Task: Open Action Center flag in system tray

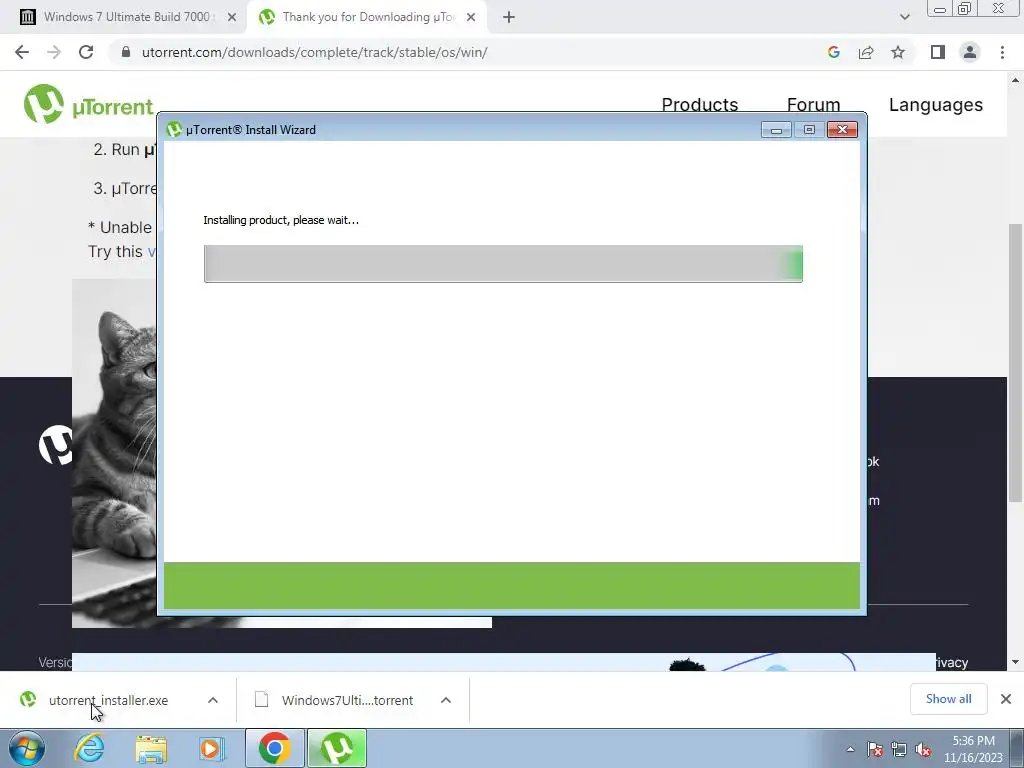Action: pyautogui.click(x=875, y=749)
